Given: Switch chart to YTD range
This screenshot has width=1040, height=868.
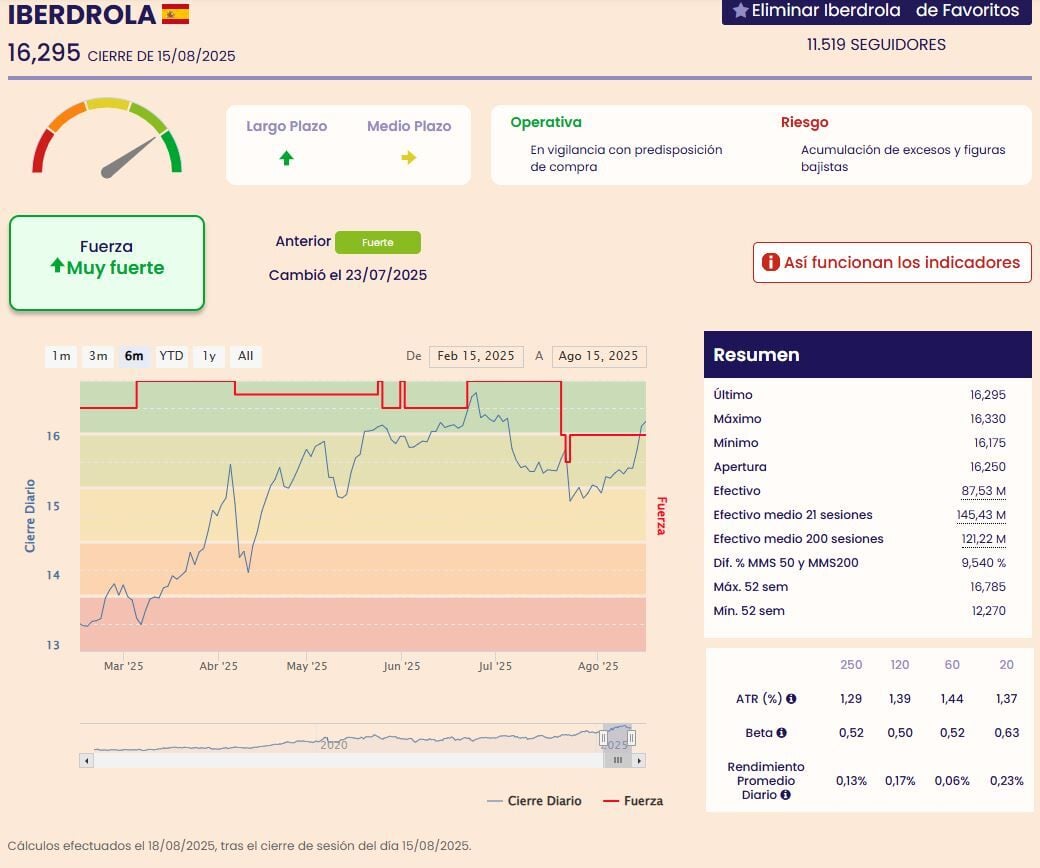Looking at the screenshot, I should pos(172,356).
